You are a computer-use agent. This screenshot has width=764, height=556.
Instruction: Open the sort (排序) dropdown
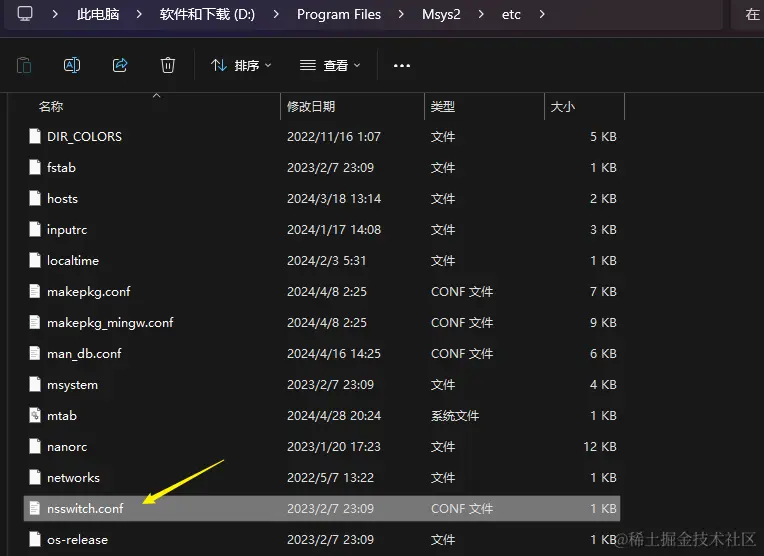[241, 65]
